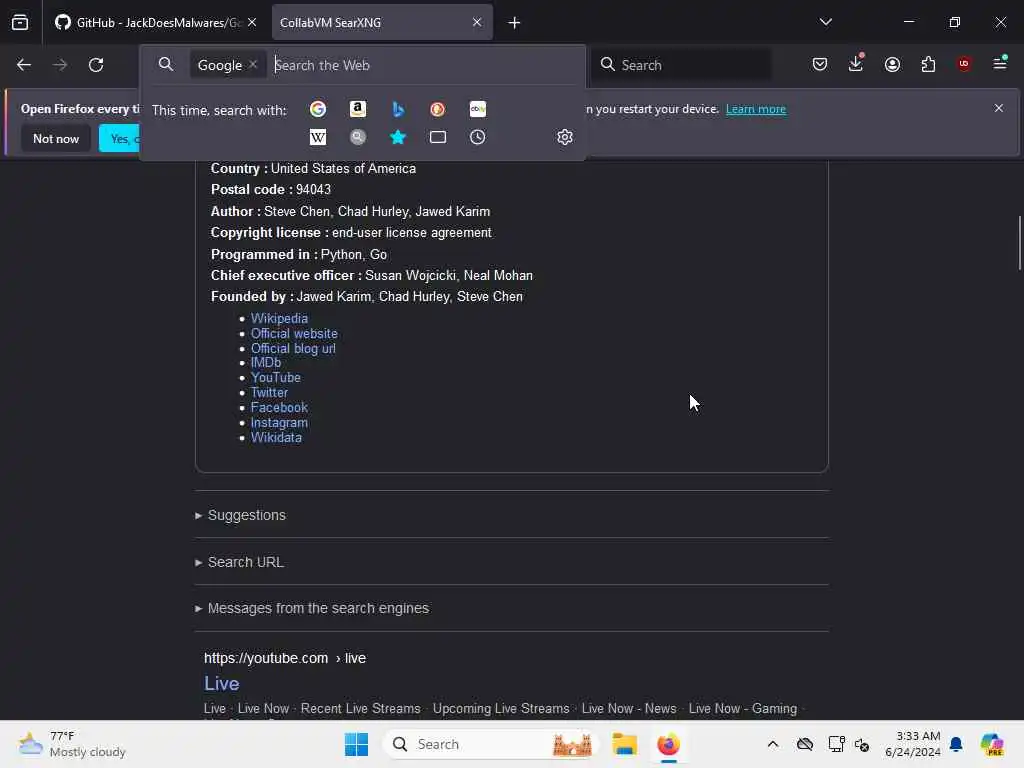The image size is (1024, 768).
Task: Click the address bar Search the Web field
Action: point(424,65)
